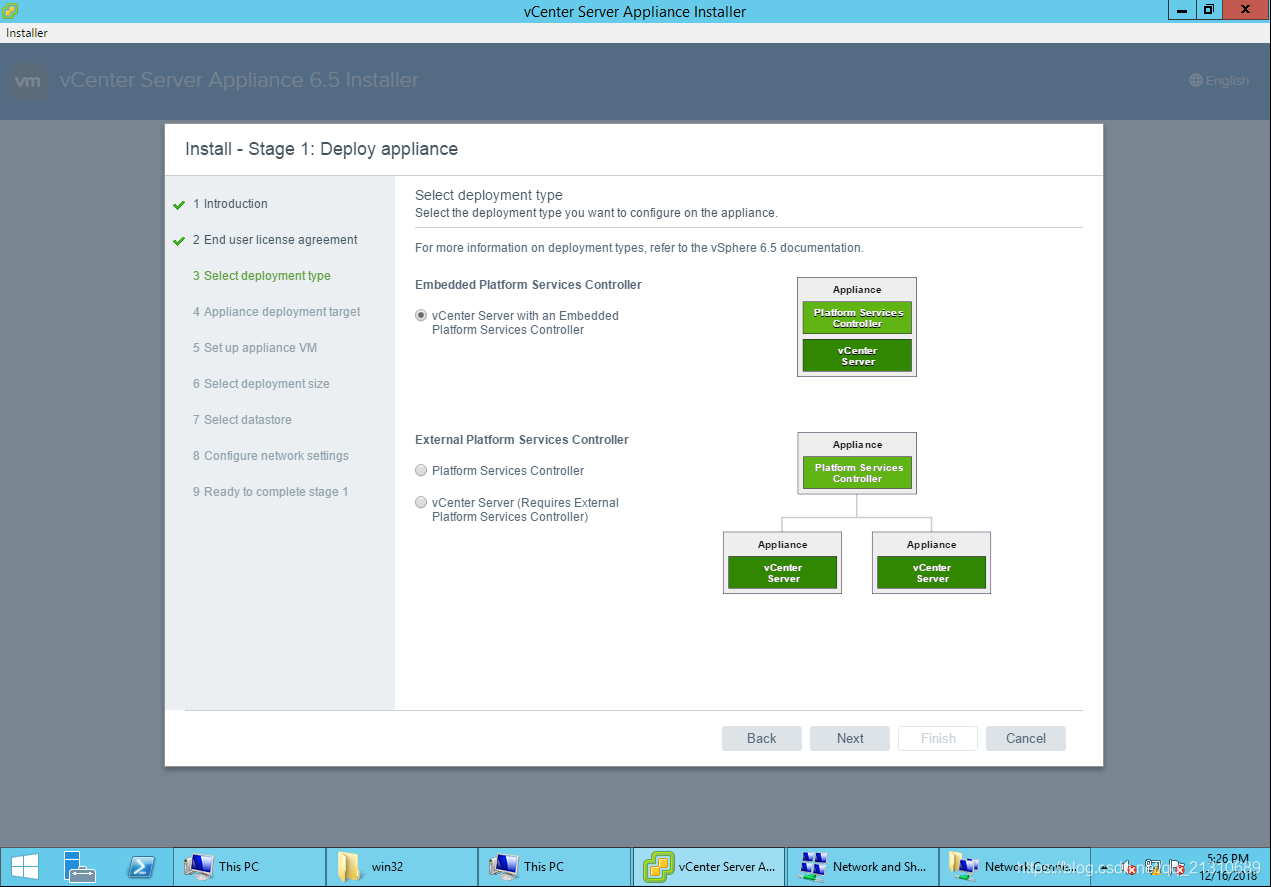The height and width of the screenshot is (887, 1271).
Task: Click the Next button
Action: tap(850, 738)
